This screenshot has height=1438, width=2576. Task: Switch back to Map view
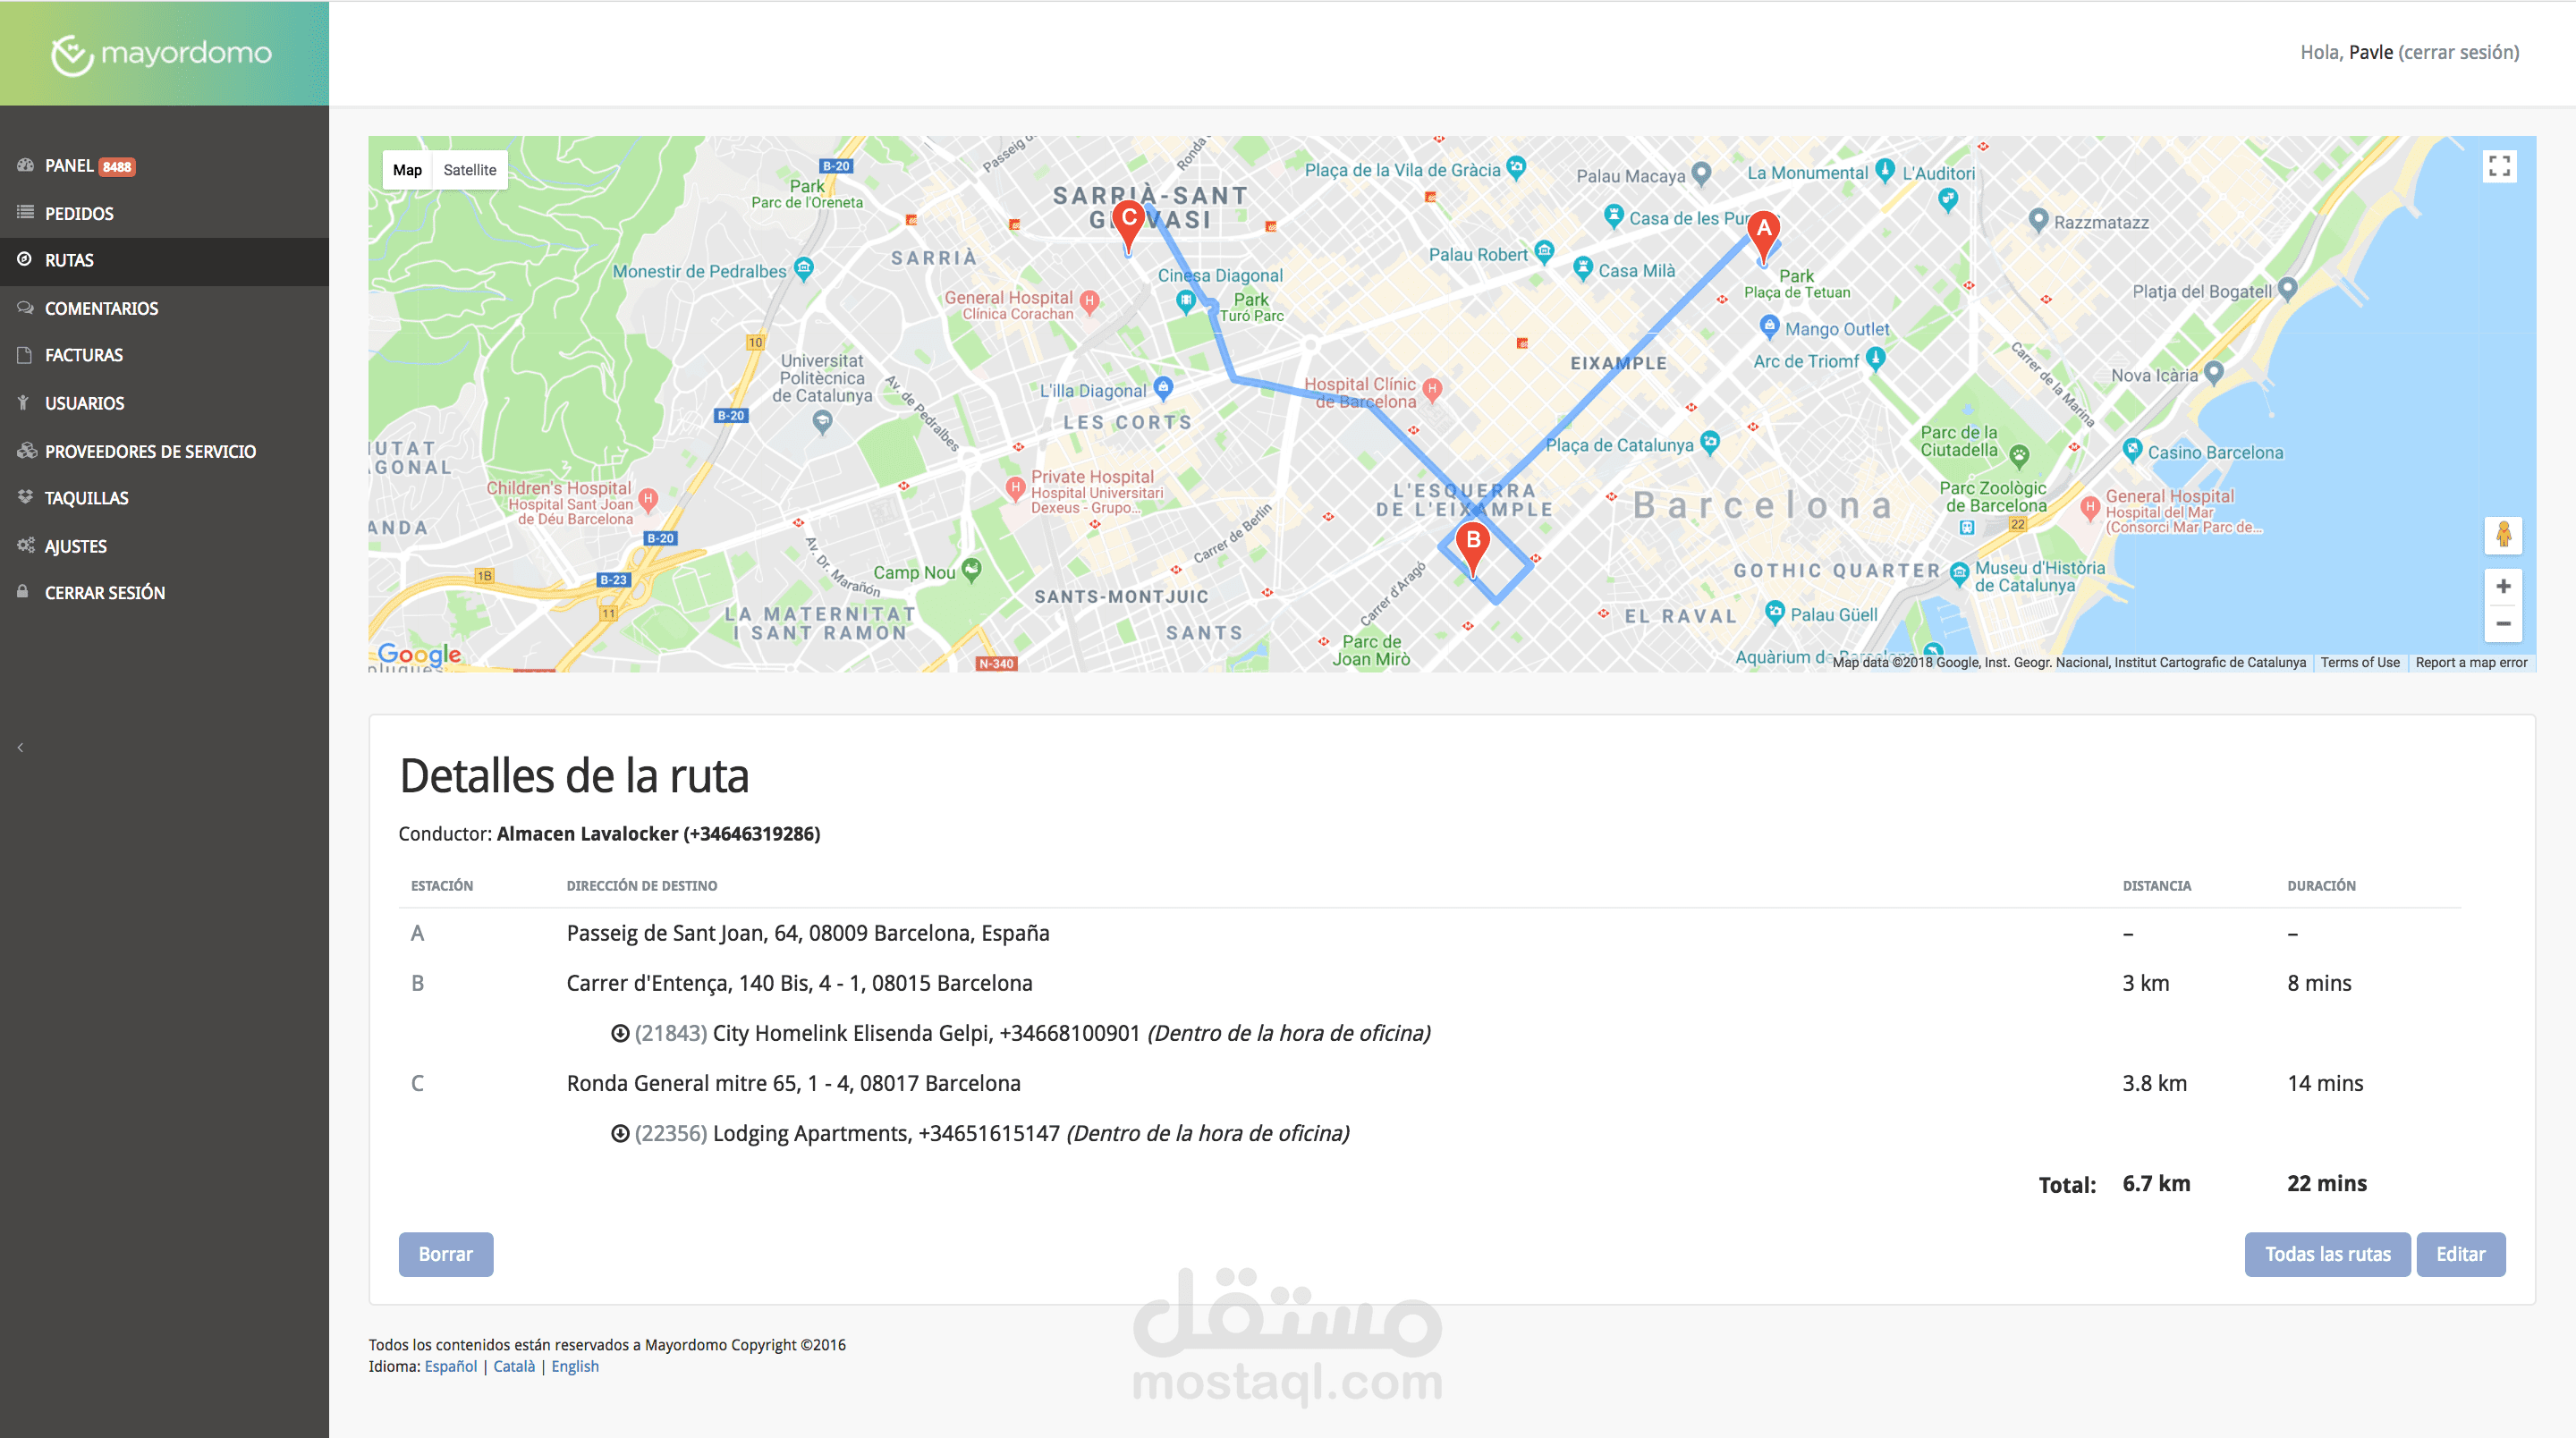tap(407, 170)
